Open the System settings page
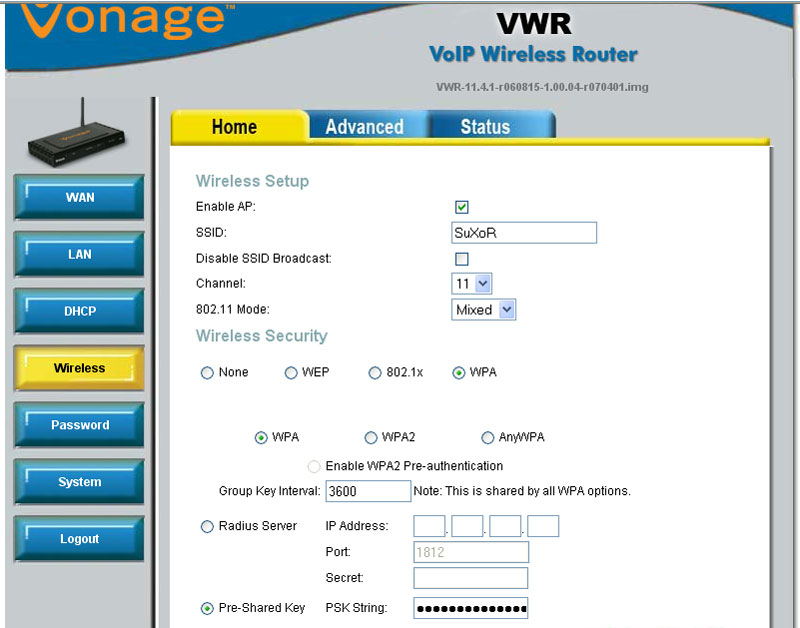This screenshot has height=628, width=800. coord(78,482)
